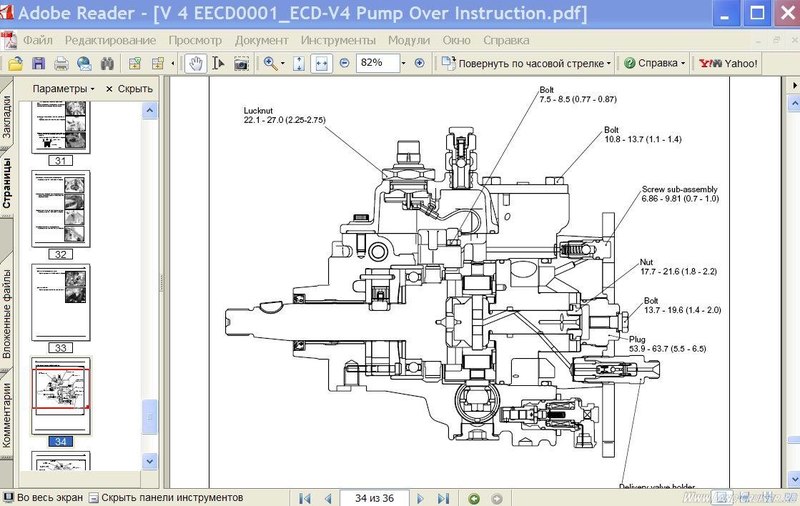
Task: Select page 32 thumbnail
Action: pyautogui.click(x=61, y=209)
